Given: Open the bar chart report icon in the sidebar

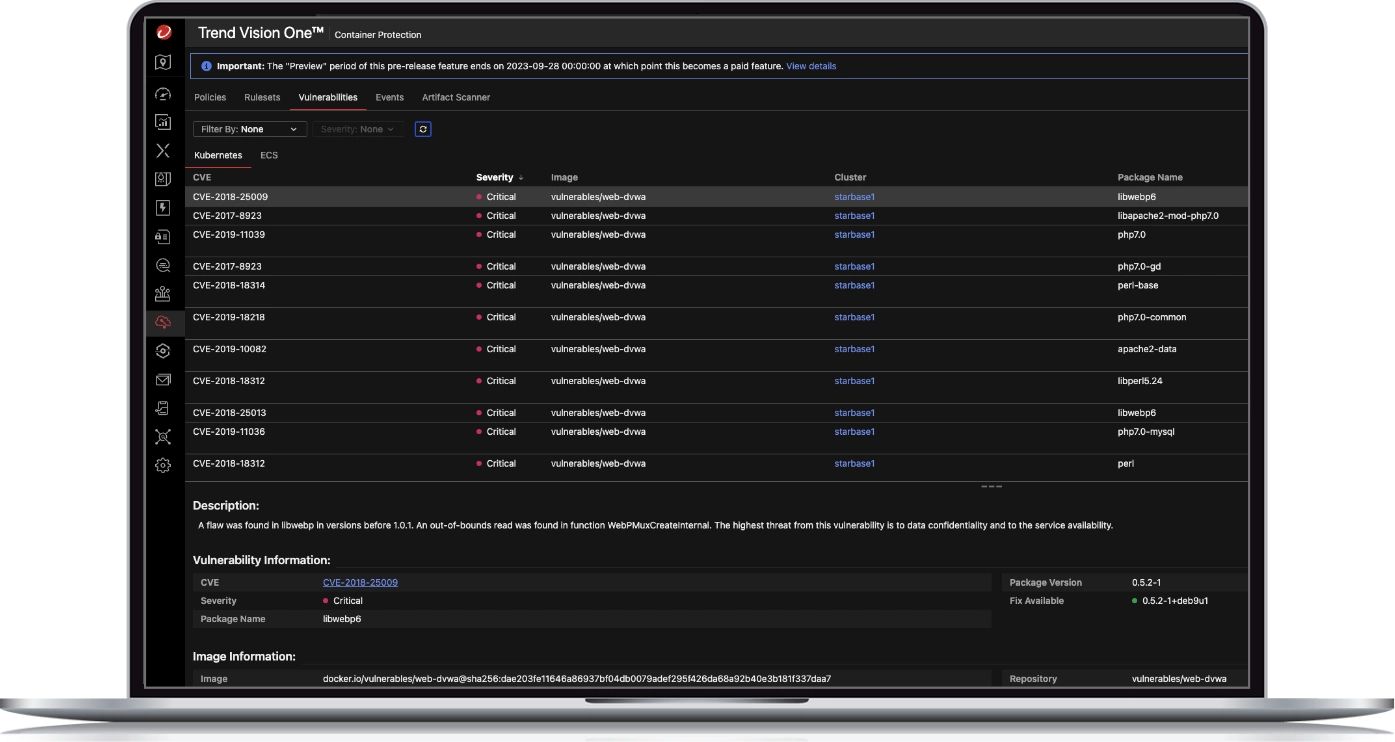Looking at the screenshot, I should (163, 122).
